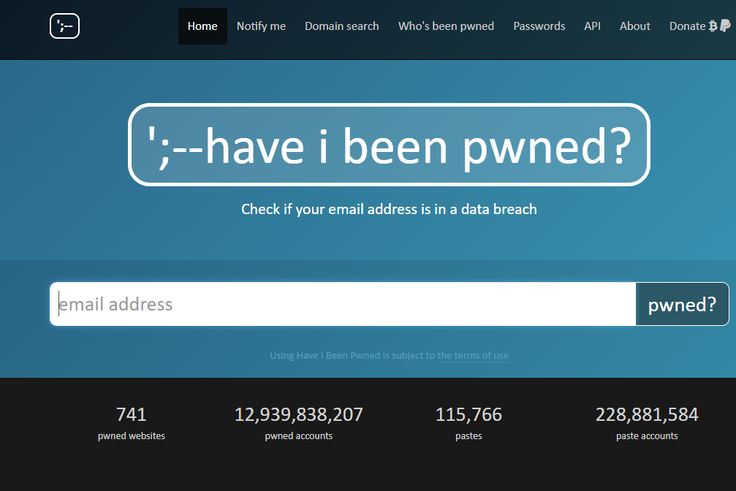
Task: Open the Who's been pwned page
Action: 446,26
